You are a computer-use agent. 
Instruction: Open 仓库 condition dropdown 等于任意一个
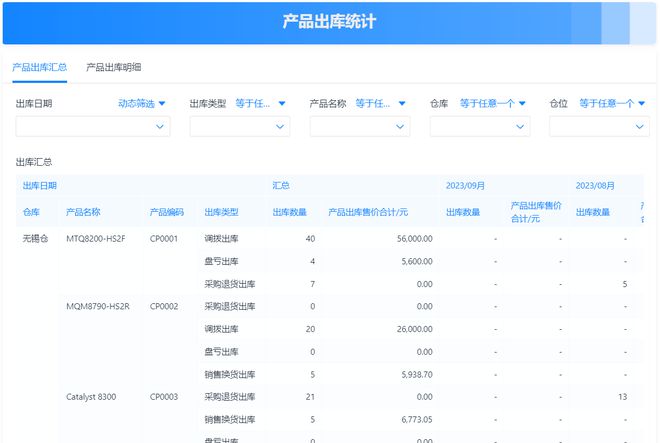click(492, 104)
